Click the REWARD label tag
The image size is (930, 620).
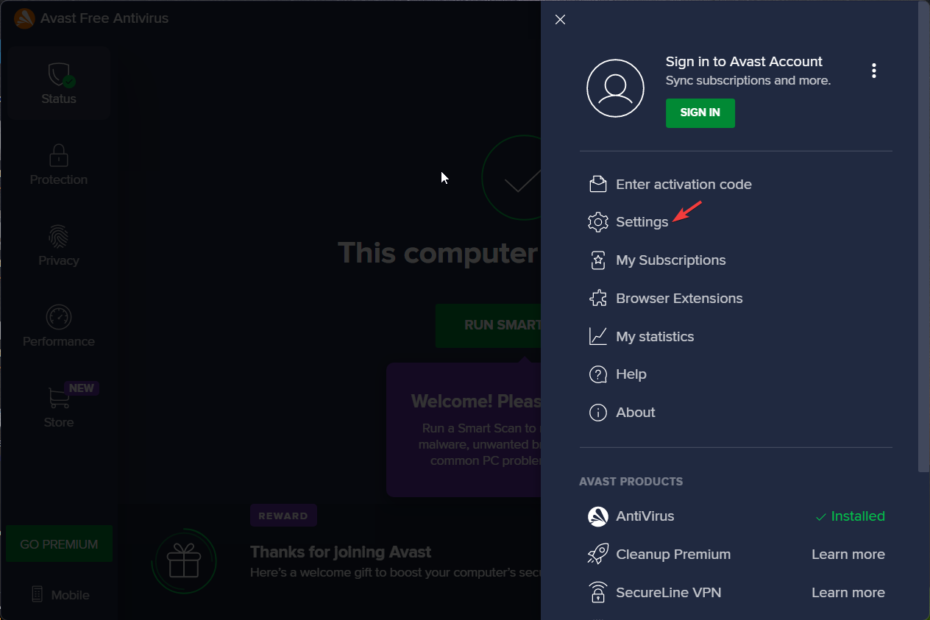(x=283, y=516)
